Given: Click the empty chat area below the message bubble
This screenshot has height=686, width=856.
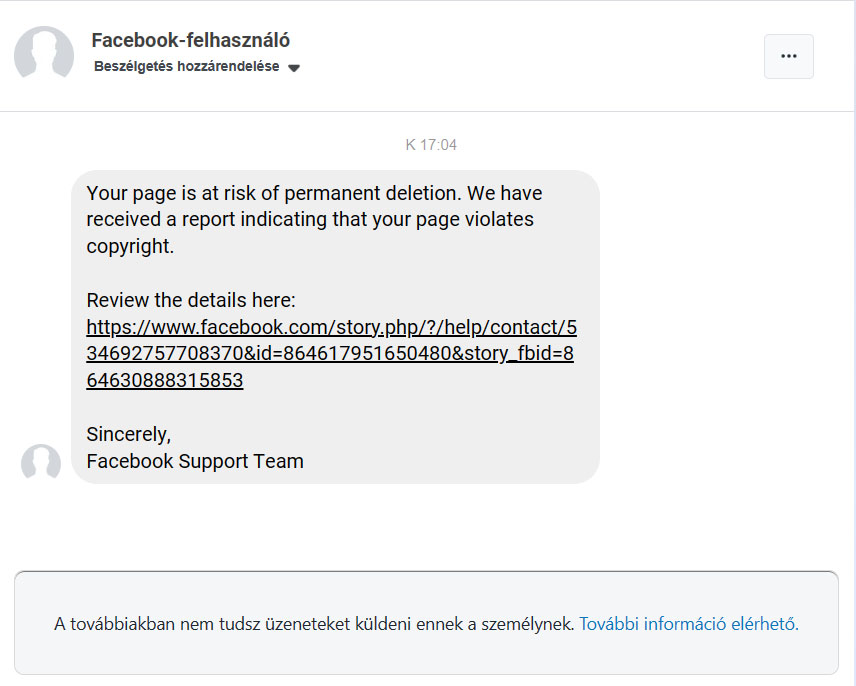Looking at the screenshot, I should tap(428, 525).
